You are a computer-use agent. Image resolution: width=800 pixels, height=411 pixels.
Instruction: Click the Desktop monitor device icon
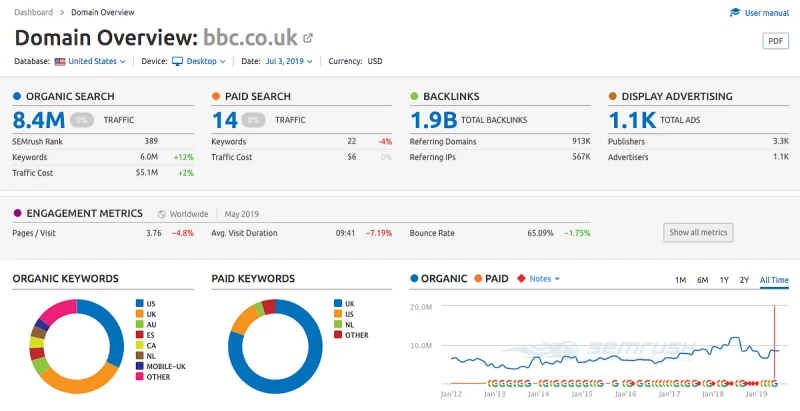click(x=178, y=61)
